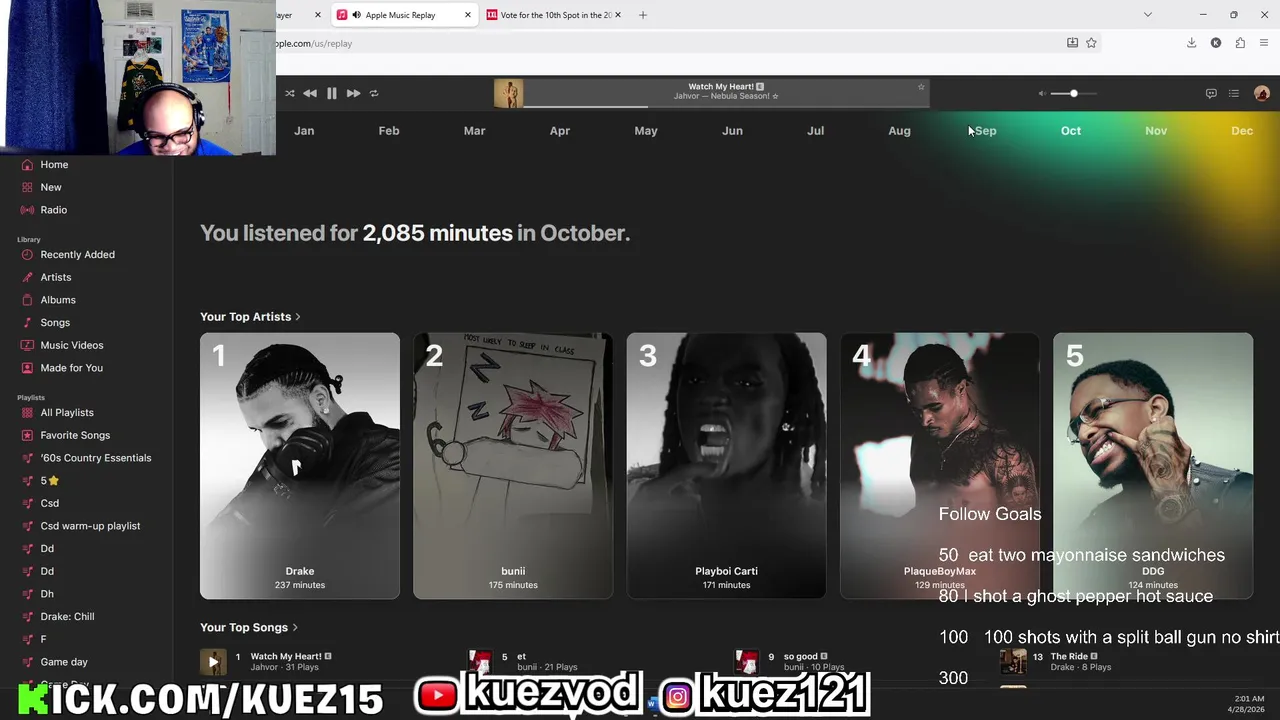
Task: Select the Oct month tab
Action: pos(1071,131)
